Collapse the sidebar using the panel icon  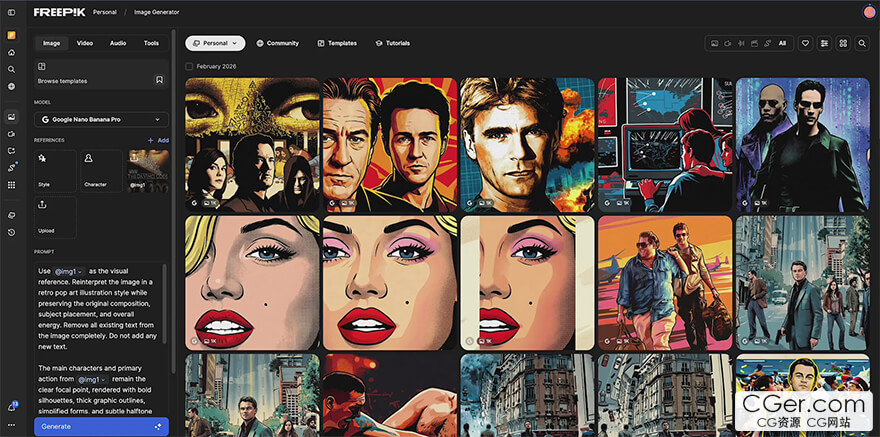click(x=12, y=13)
